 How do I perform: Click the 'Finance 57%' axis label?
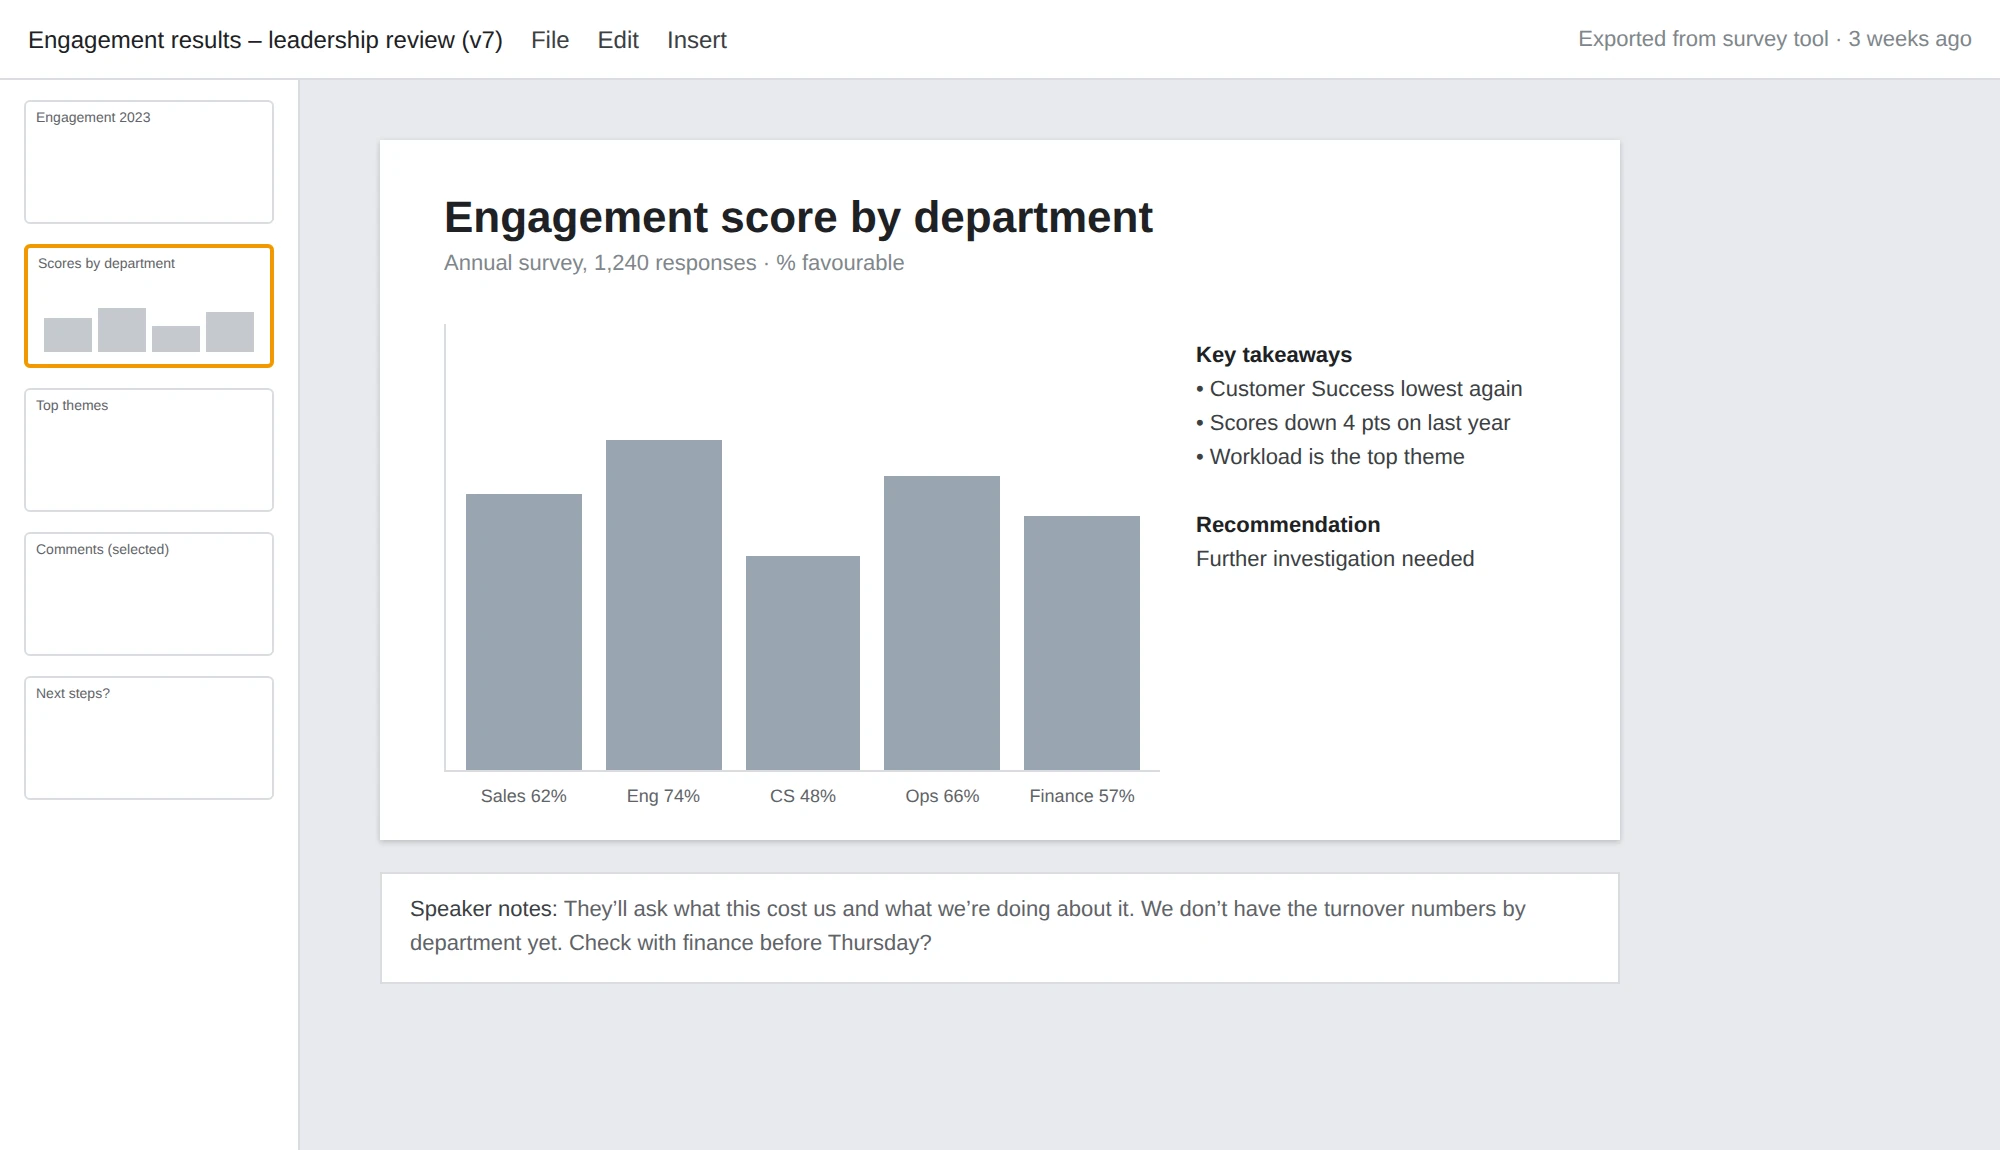pyautogui.click(x=1082, y=796)
